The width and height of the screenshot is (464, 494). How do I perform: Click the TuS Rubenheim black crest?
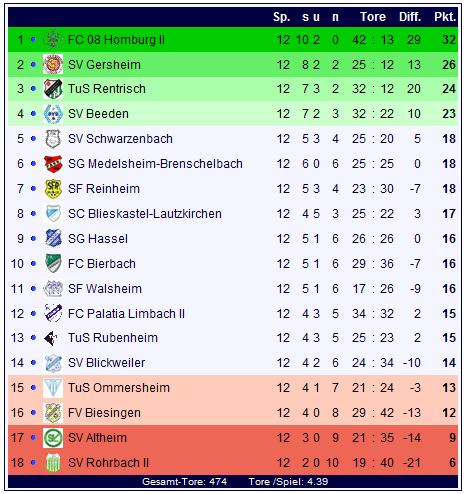click(x=51, y=338)
